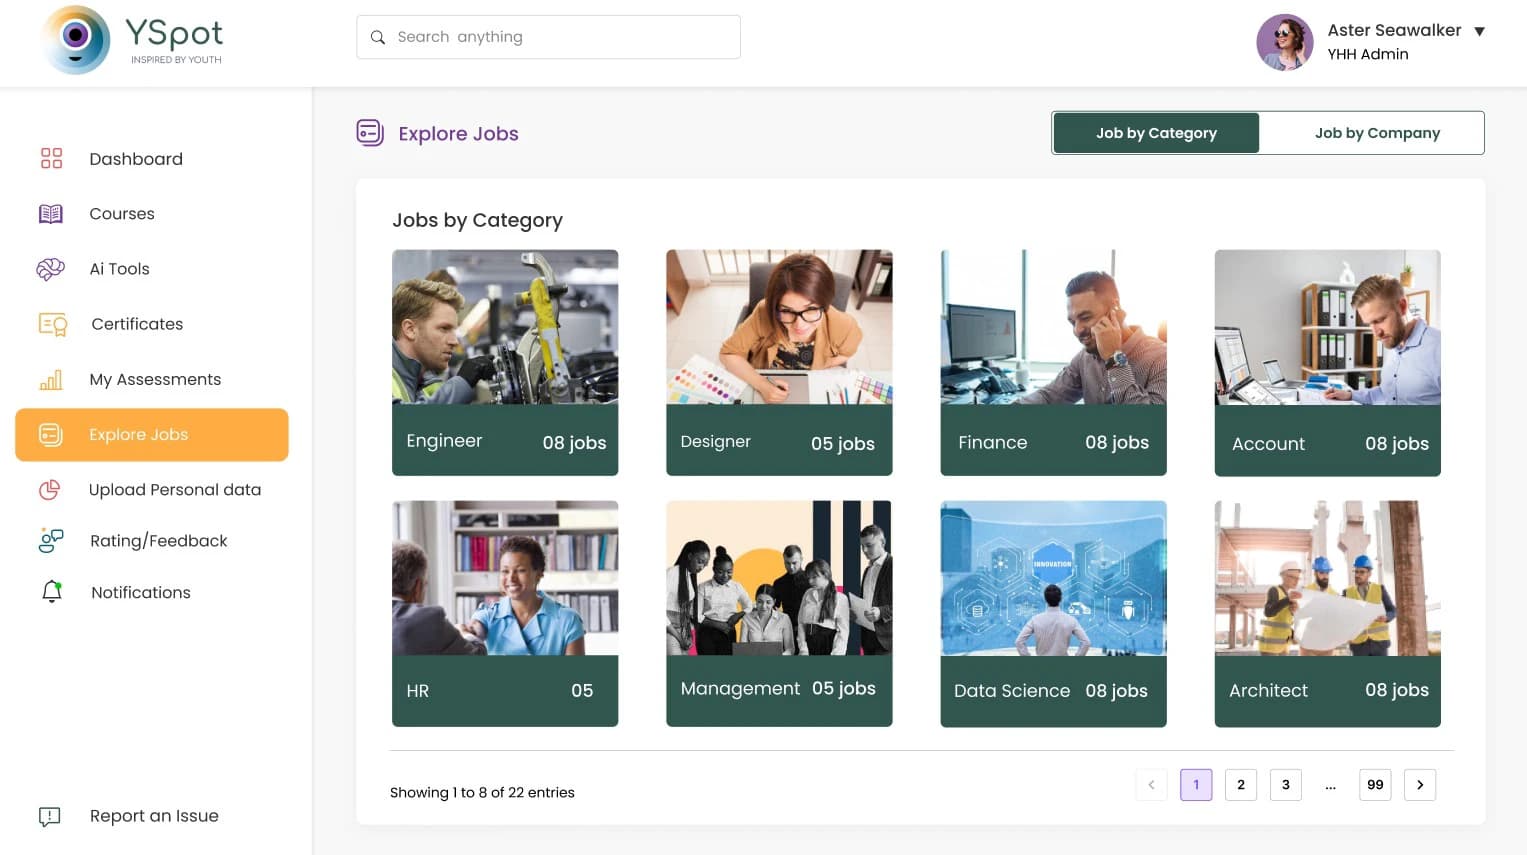Open Courses via the book icon

[51, 214]
